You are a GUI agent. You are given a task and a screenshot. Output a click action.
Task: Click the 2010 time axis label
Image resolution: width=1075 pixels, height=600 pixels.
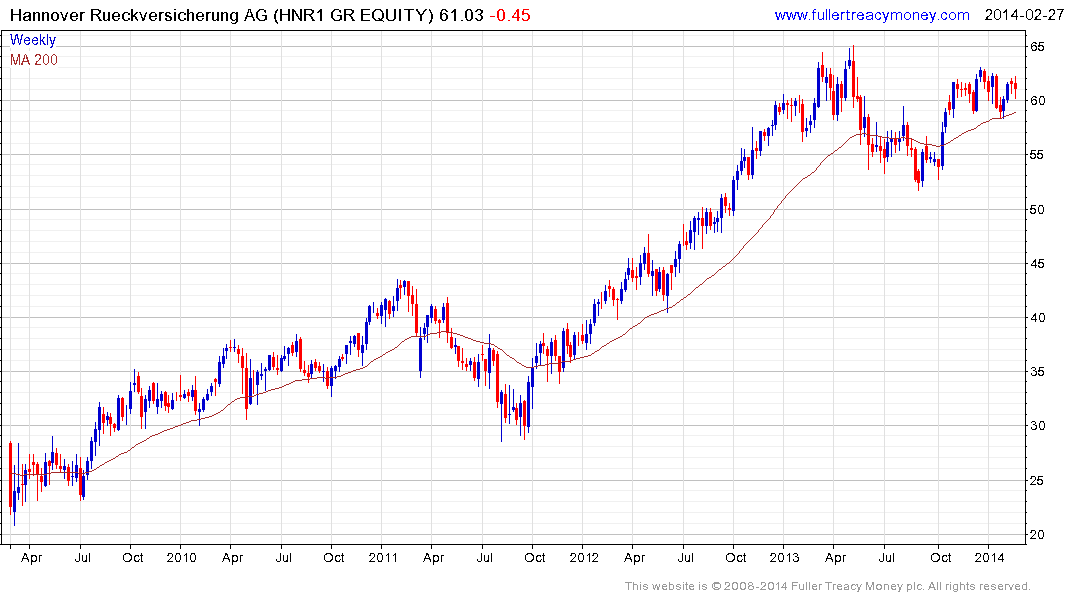point(182,557)
